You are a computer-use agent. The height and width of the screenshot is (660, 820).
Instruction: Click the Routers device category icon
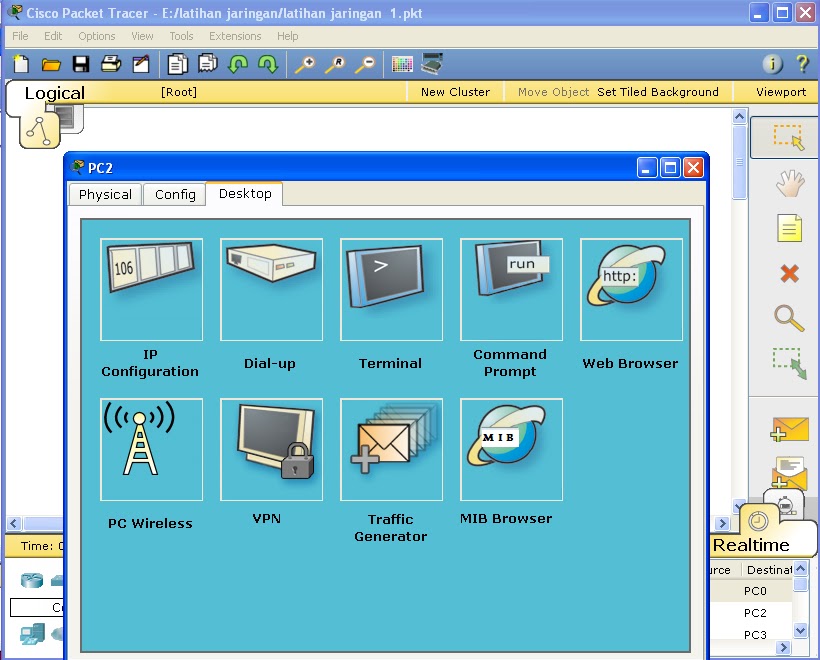tap(31, 580)
